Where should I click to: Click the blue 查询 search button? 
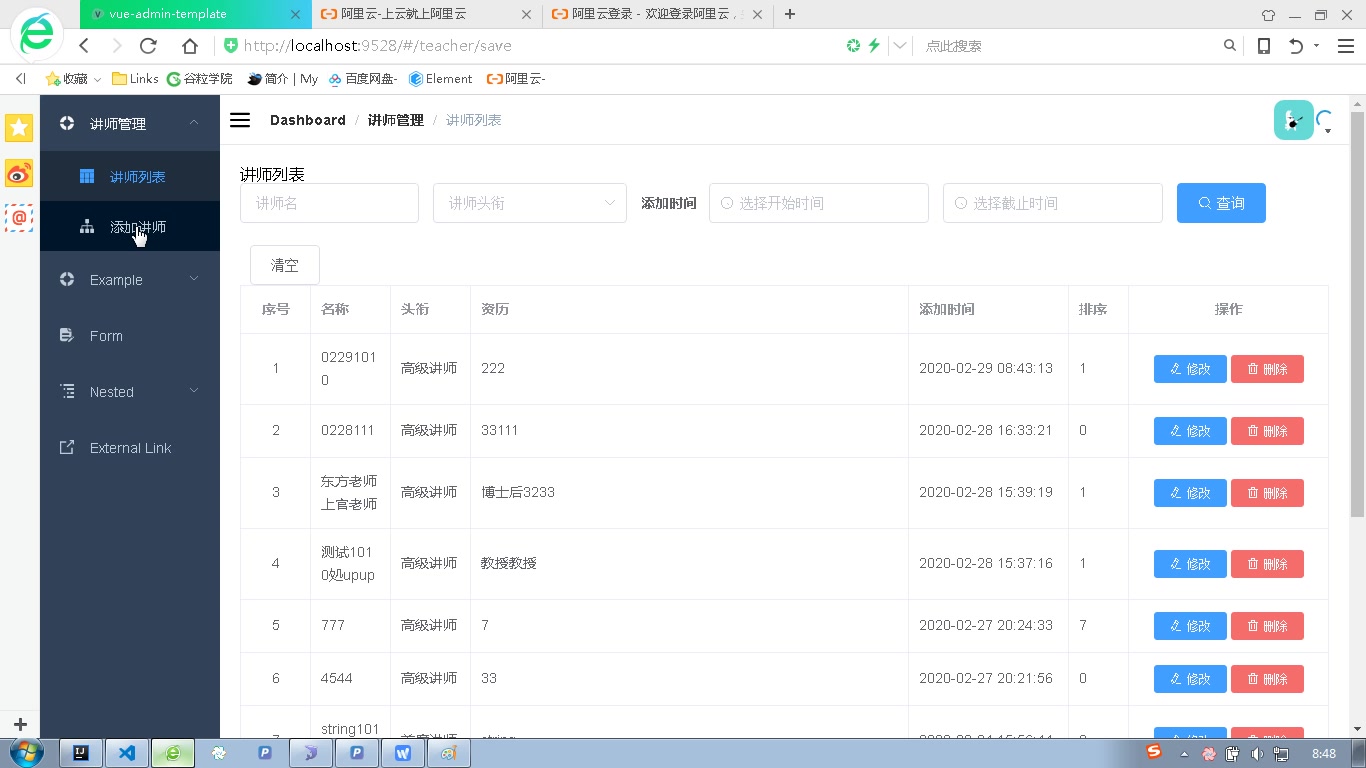coord(1221,203)
